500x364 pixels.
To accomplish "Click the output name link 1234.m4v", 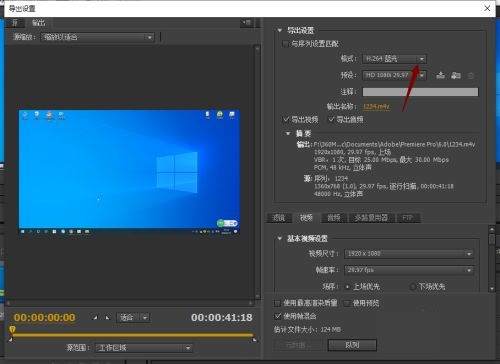I will 376,106.
